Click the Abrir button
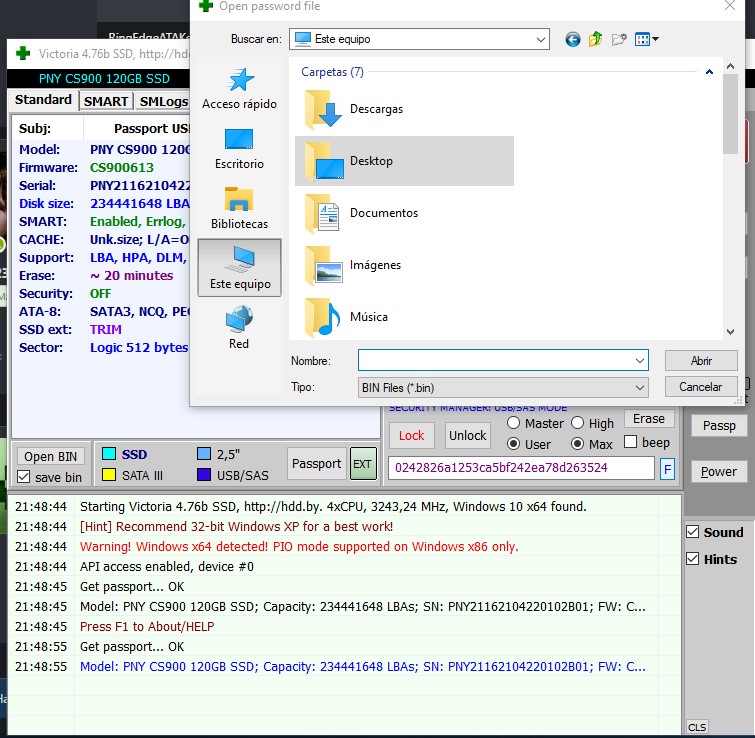 [x=701, y=361]
